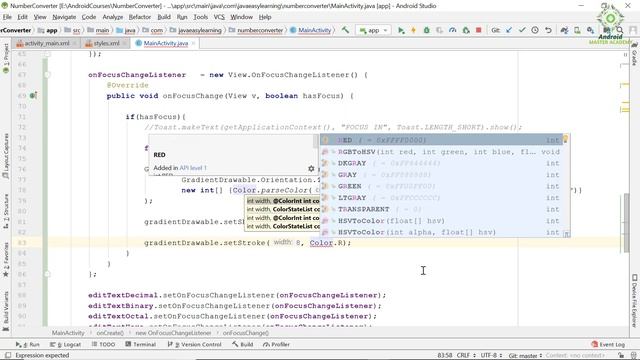The image size is (640, 360).
Task: Click override gutter icon beside onFocusChange
Action: click(x=33, y=96)
